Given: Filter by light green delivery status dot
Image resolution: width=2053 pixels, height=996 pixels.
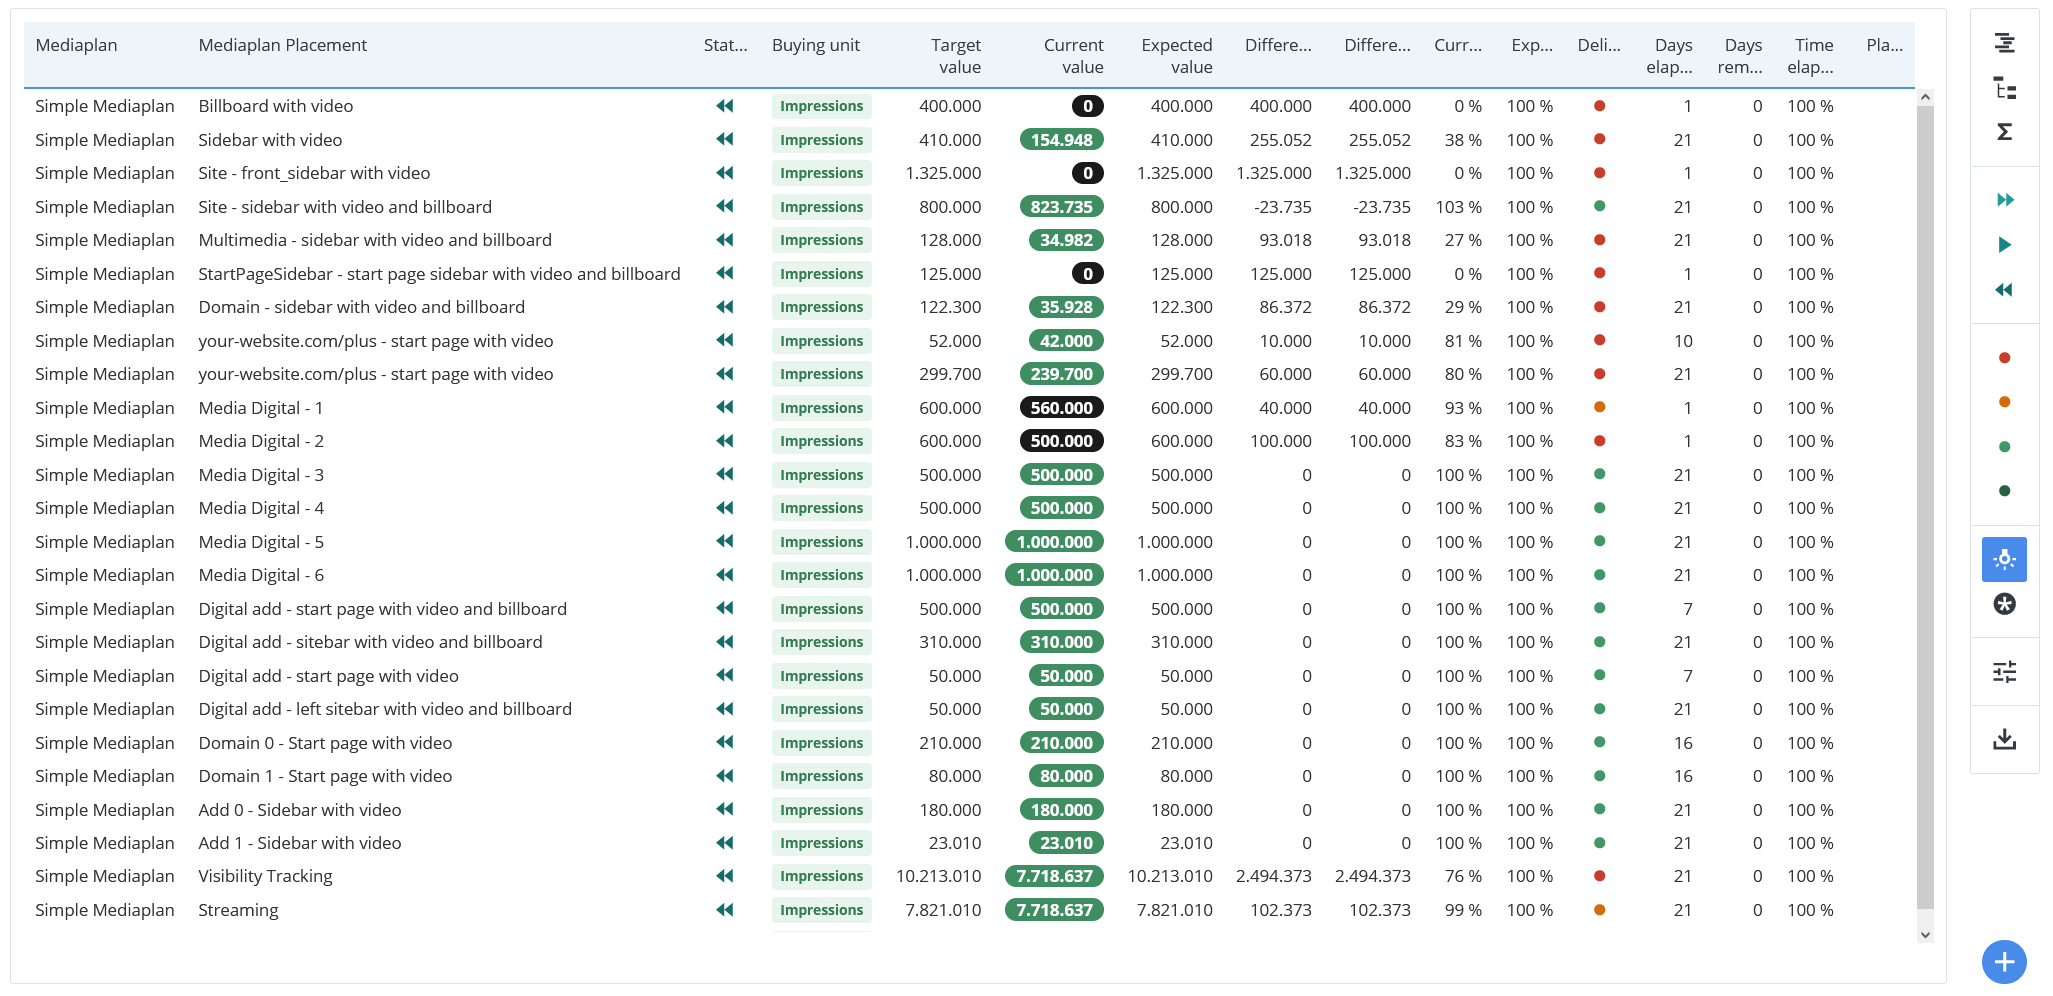Looking at the screenshot, I should 2004,447.
